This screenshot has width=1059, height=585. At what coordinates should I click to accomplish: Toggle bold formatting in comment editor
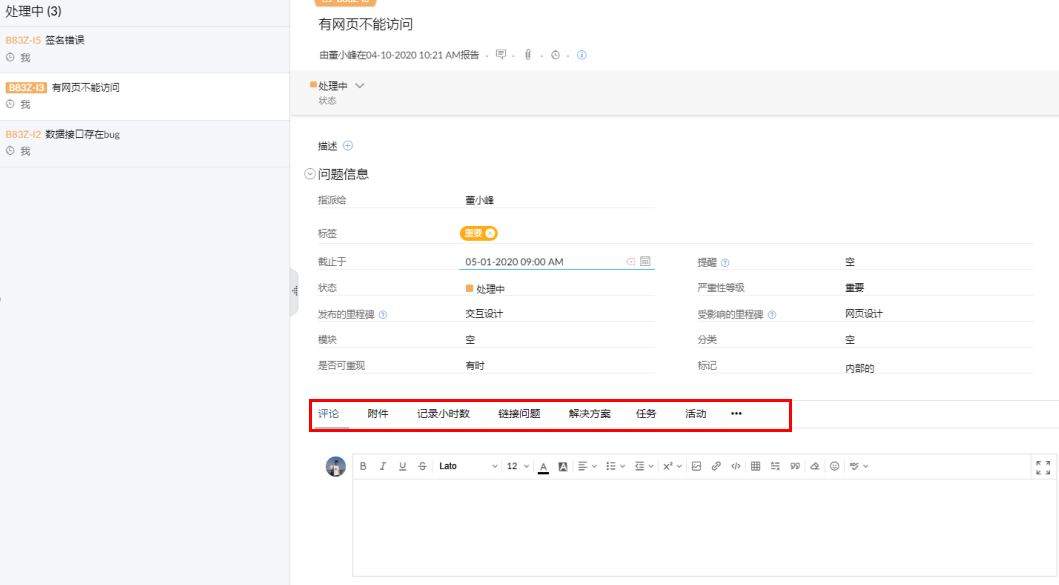click(363, 466)
